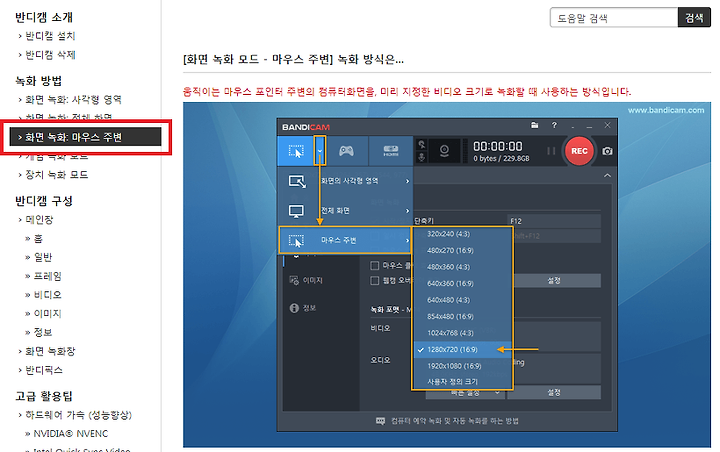Open the 이미지 tab icon in Bandicam window

coord(294,280)
